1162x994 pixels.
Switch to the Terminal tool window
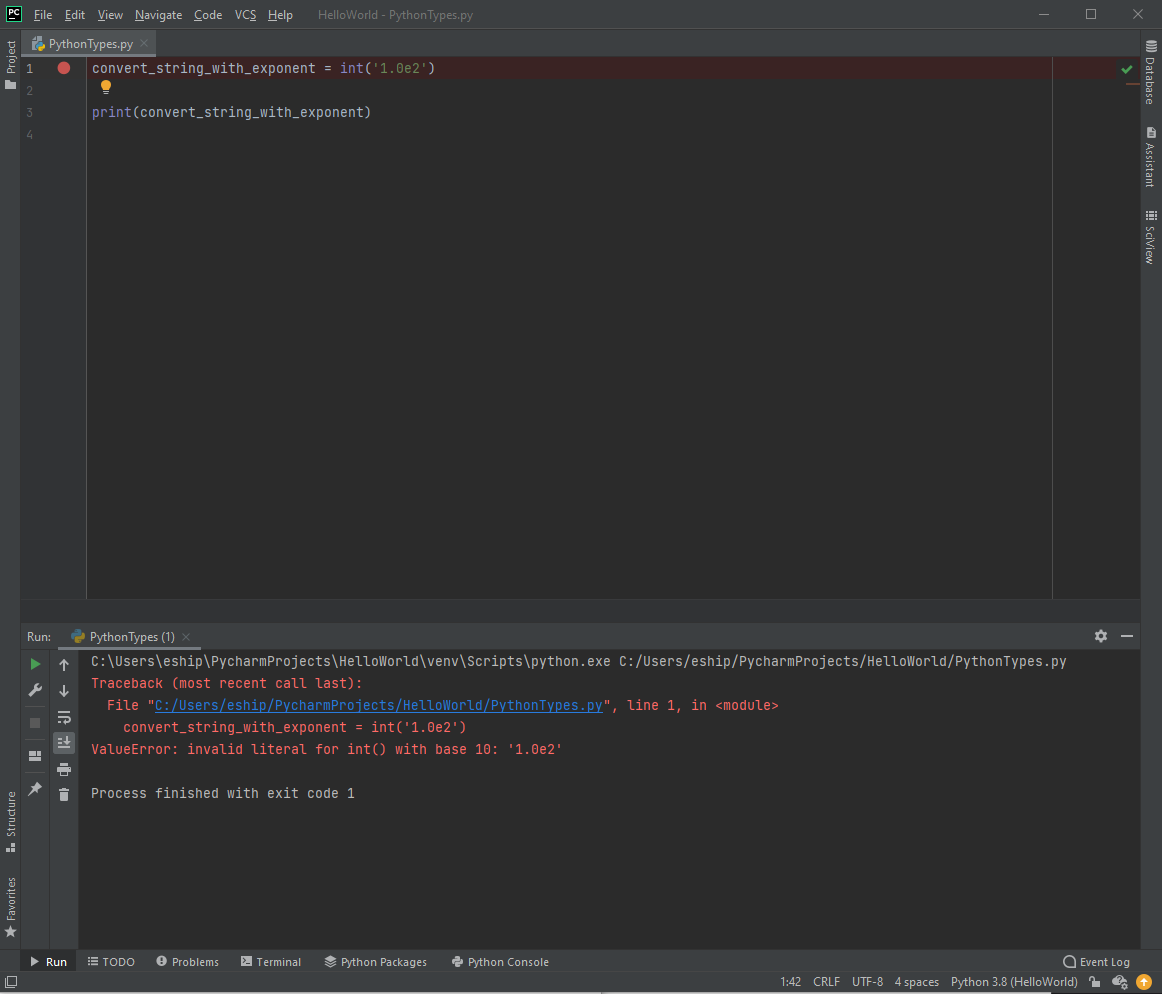click(x=271, y=961)
